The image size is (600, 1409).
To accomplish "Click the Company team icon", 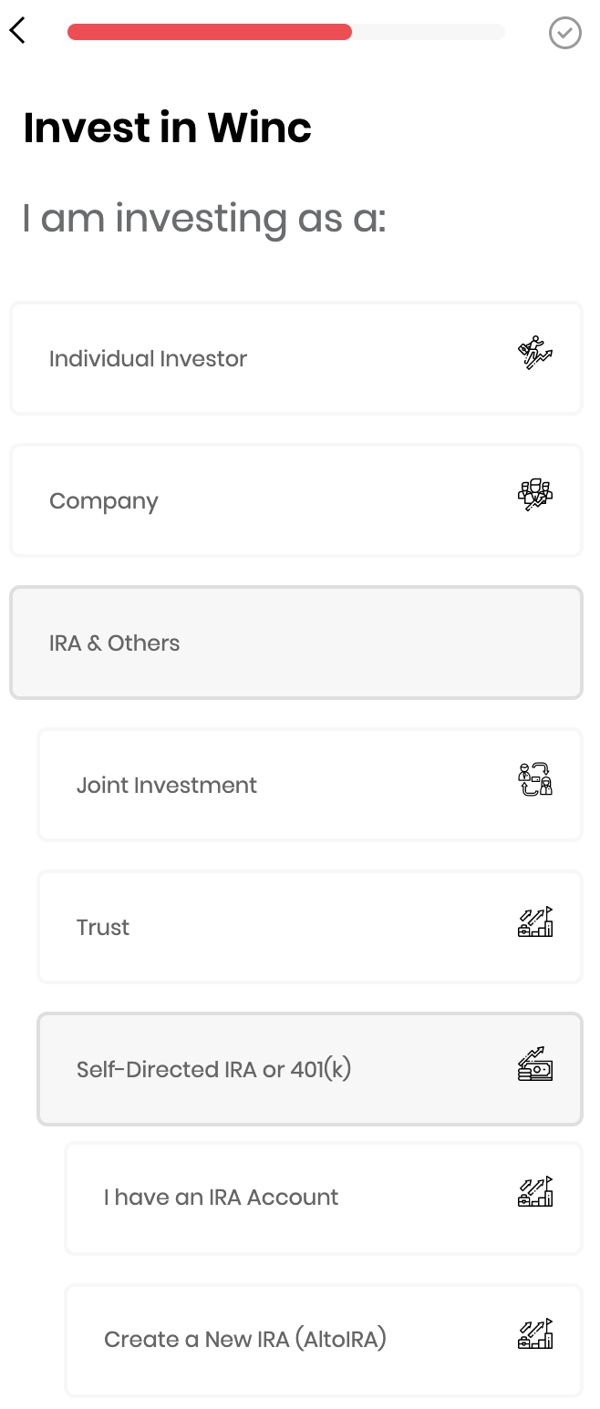I will [535, 495].
